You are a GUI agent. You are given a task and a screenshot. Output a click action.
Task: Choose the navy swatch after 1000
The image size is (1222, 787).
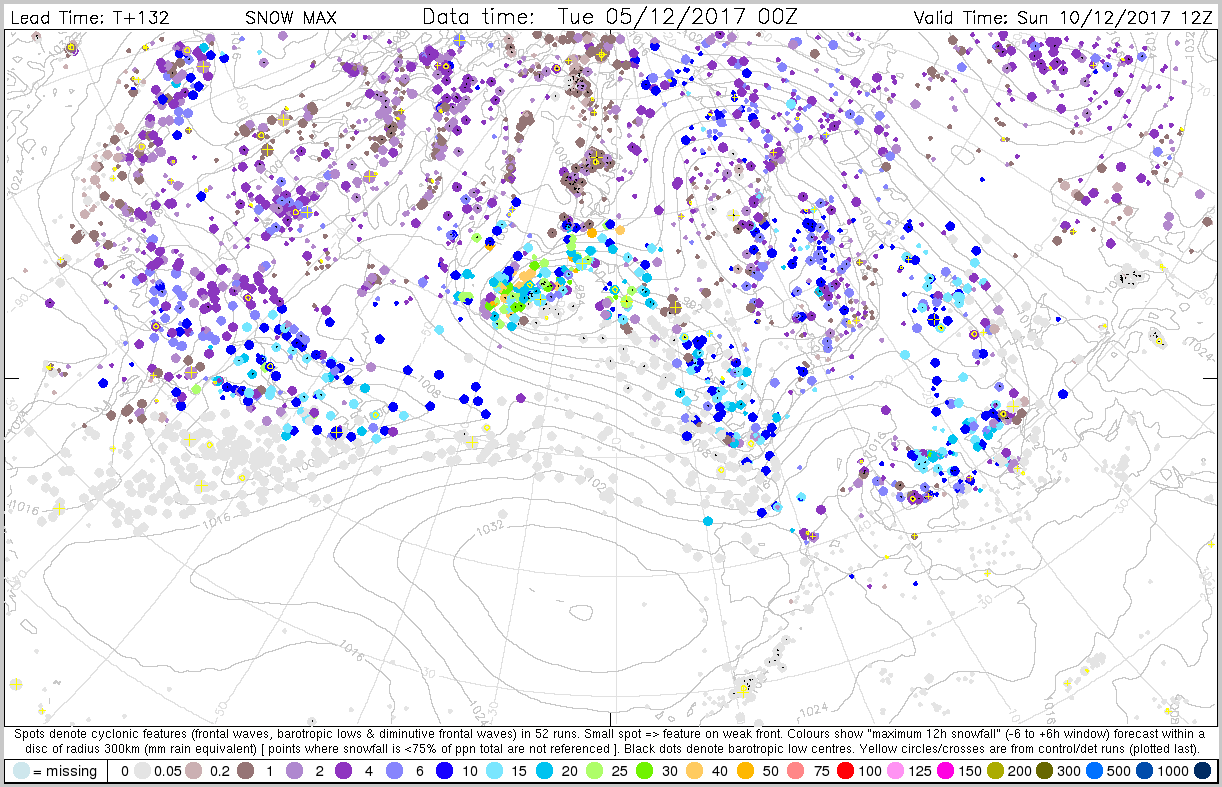coord(1202,771)
